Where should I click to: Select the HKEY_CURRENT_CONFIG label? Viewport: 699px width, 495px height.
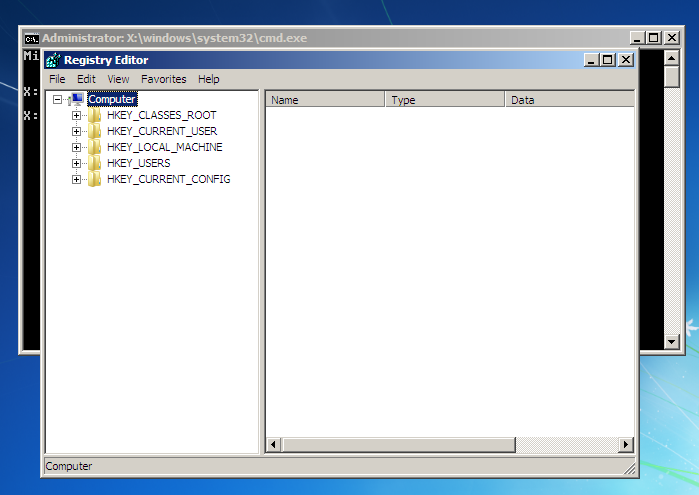click(x=168, y=179)
